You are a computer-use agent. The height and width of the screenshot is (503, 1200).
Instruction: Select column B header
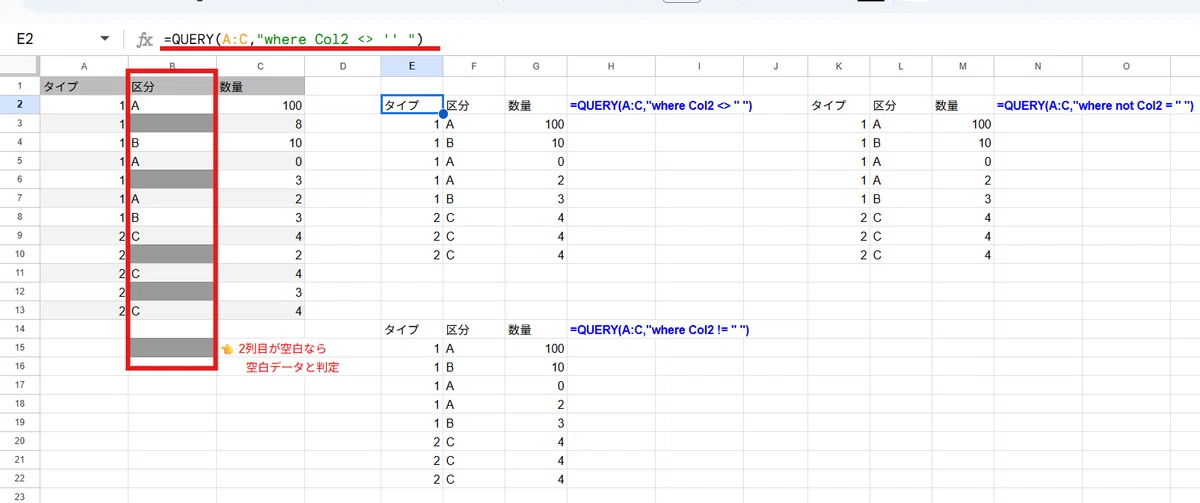(172, 66)
